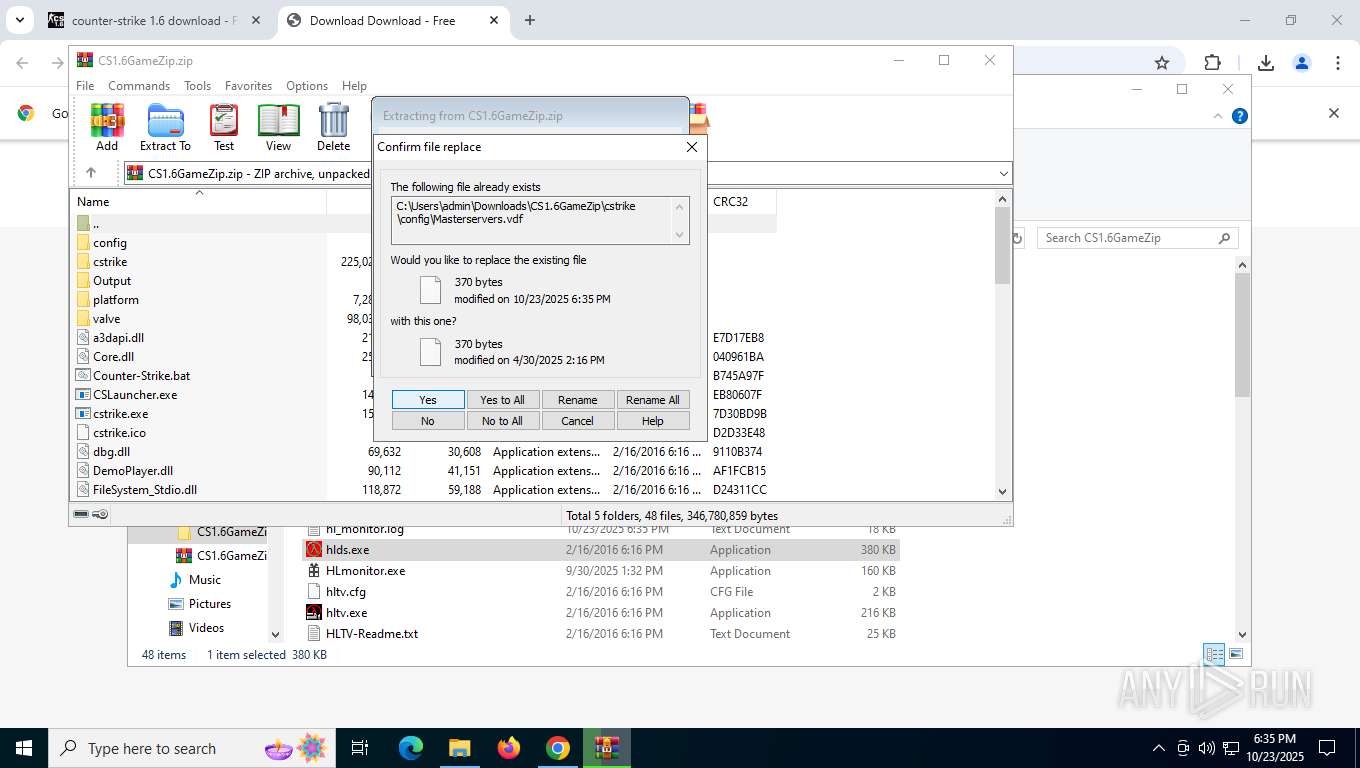Click No to All button
This screenshot has width=1360, height=768.
coord(502,421)
